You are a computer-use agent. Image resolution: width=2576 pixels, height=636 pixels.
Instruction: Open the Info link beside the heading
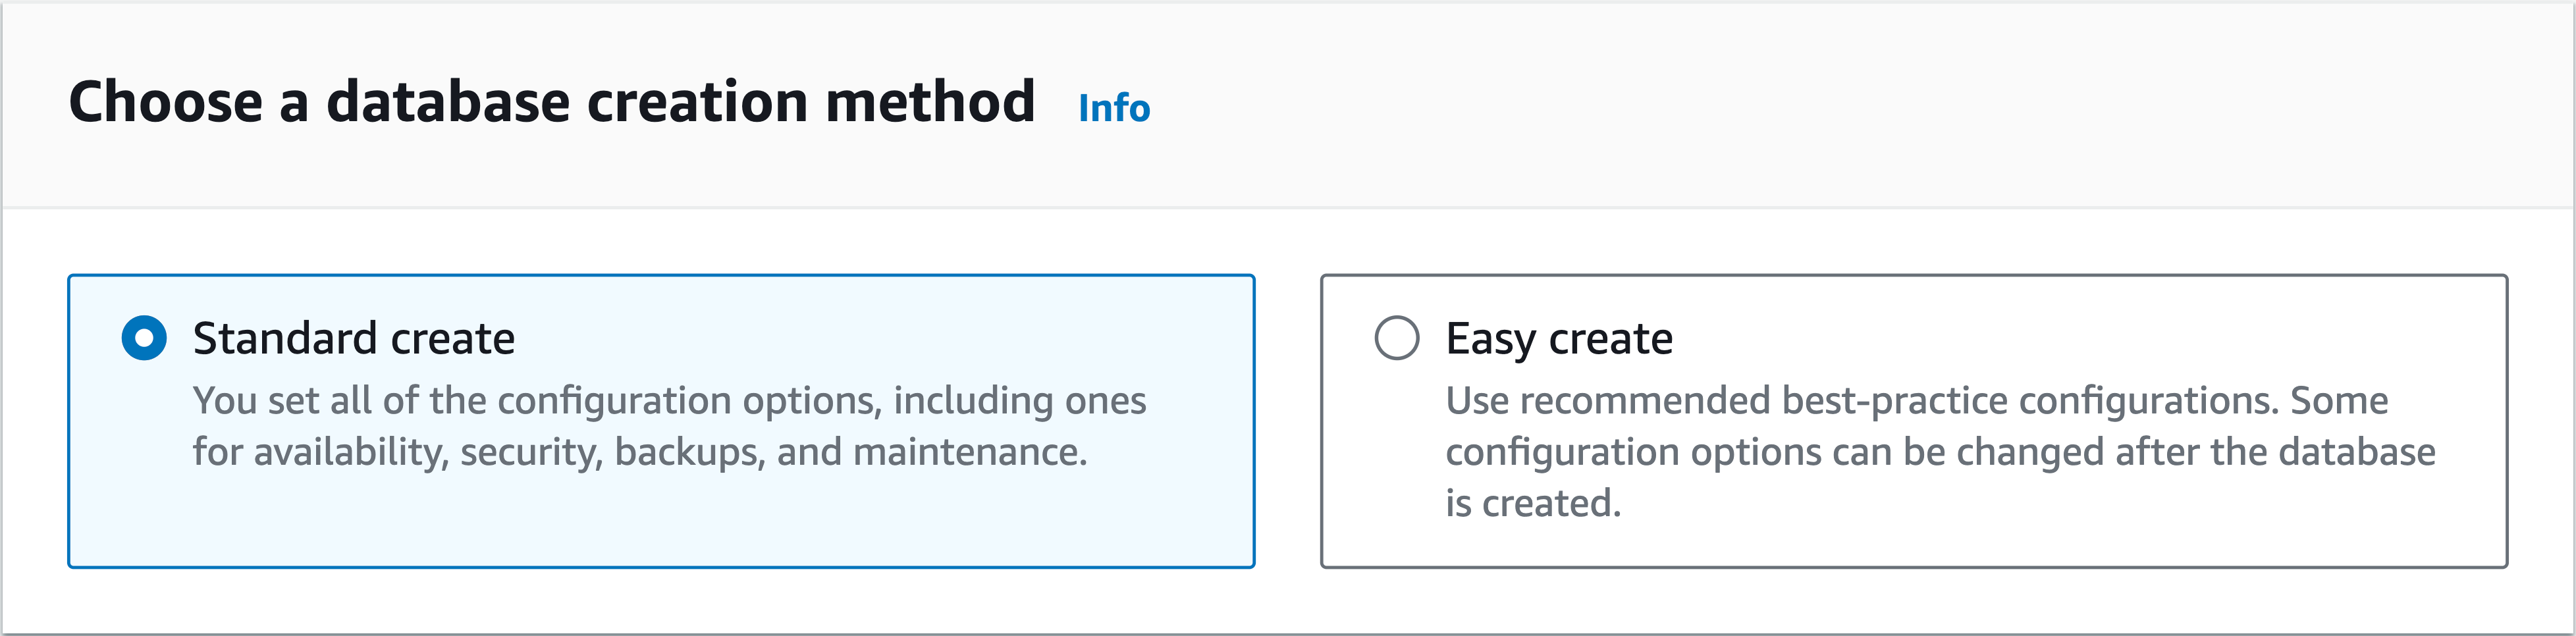pos(1113,108)
